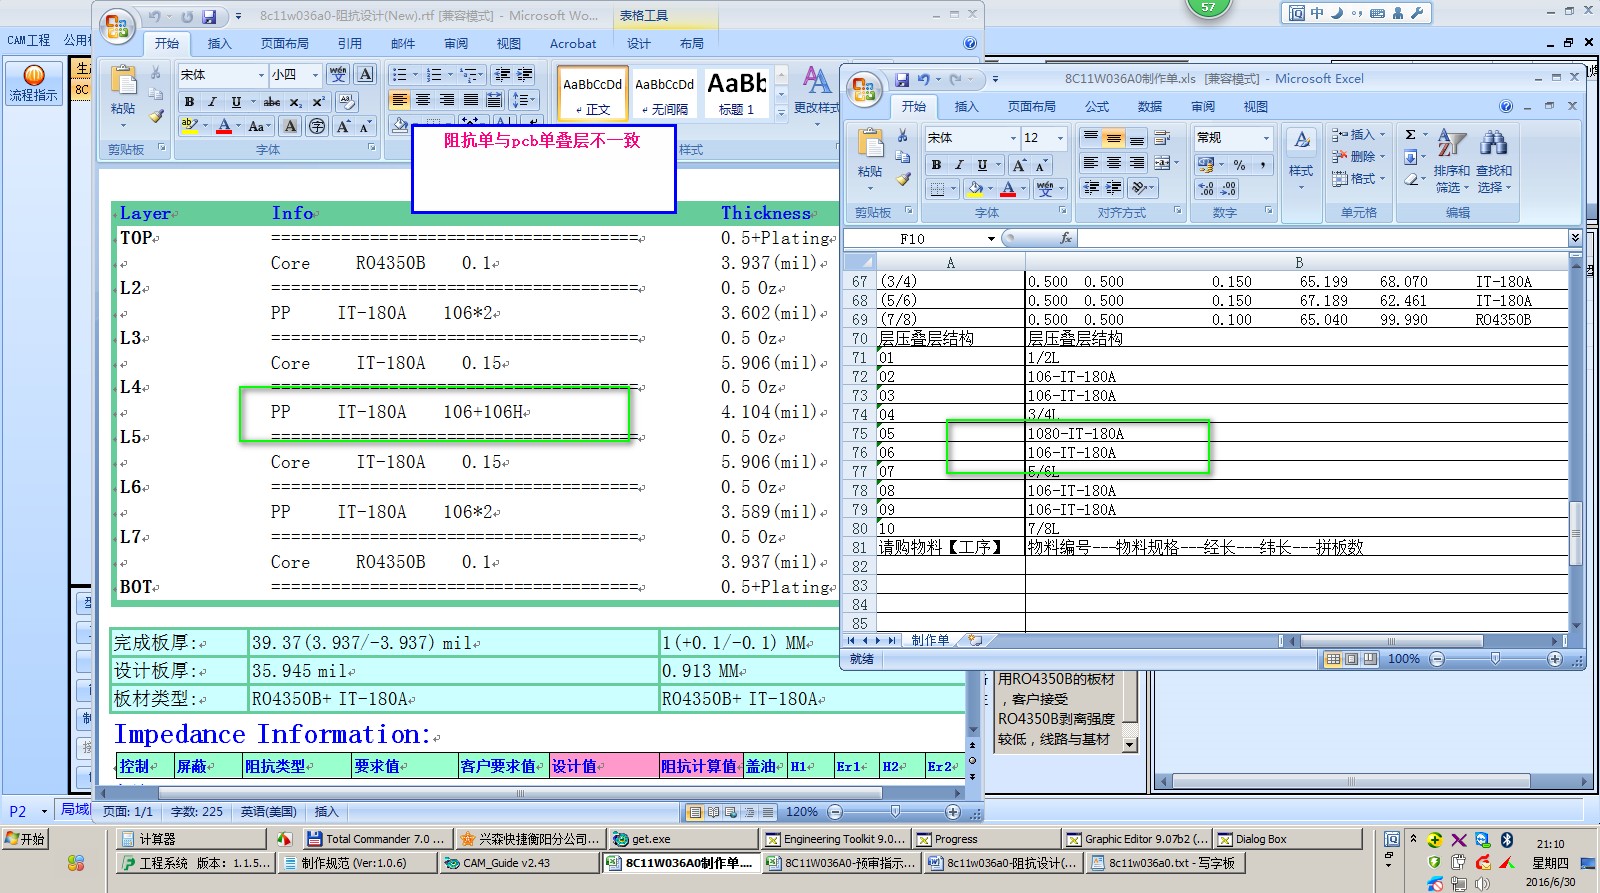Apply 无间隔 style in Word
The width and height of the screenshot is (1600, 893).
(x=664, y=93)
